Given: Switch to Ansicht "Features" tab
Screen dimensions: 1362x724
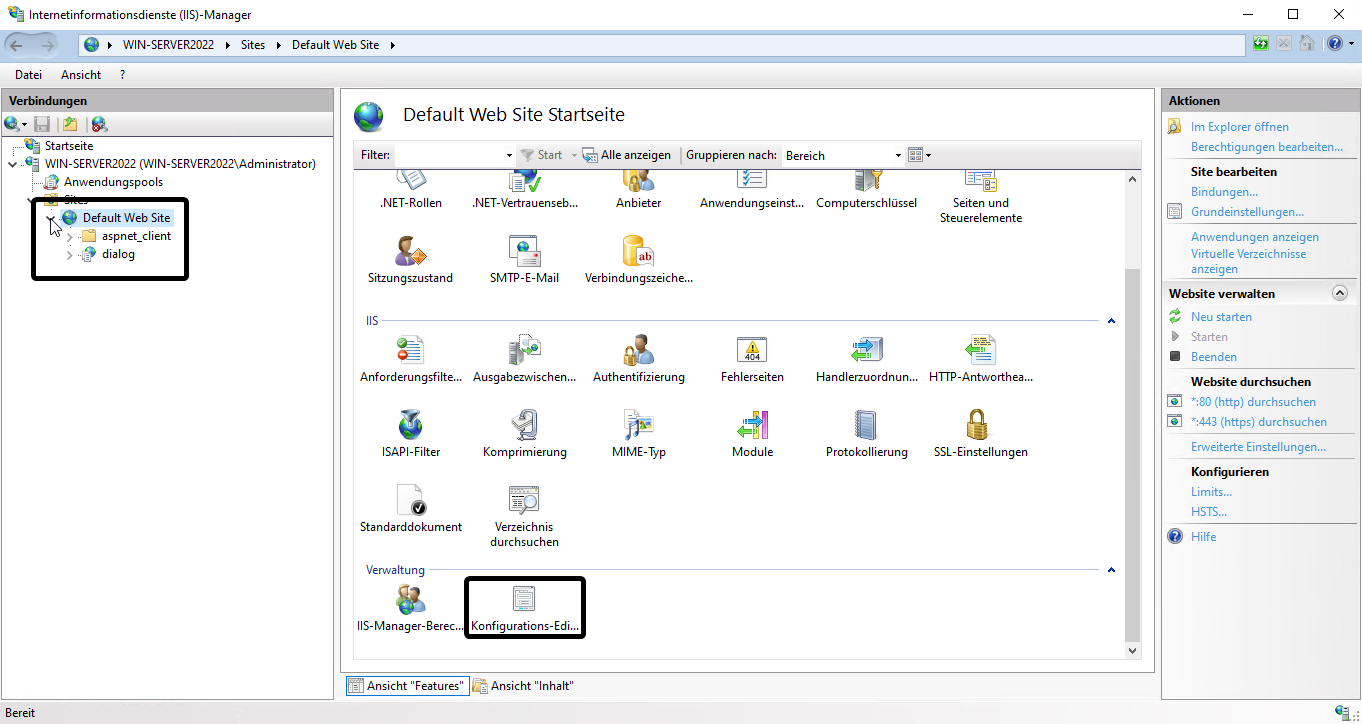Looking at the screenshot, I should point(407,686).
